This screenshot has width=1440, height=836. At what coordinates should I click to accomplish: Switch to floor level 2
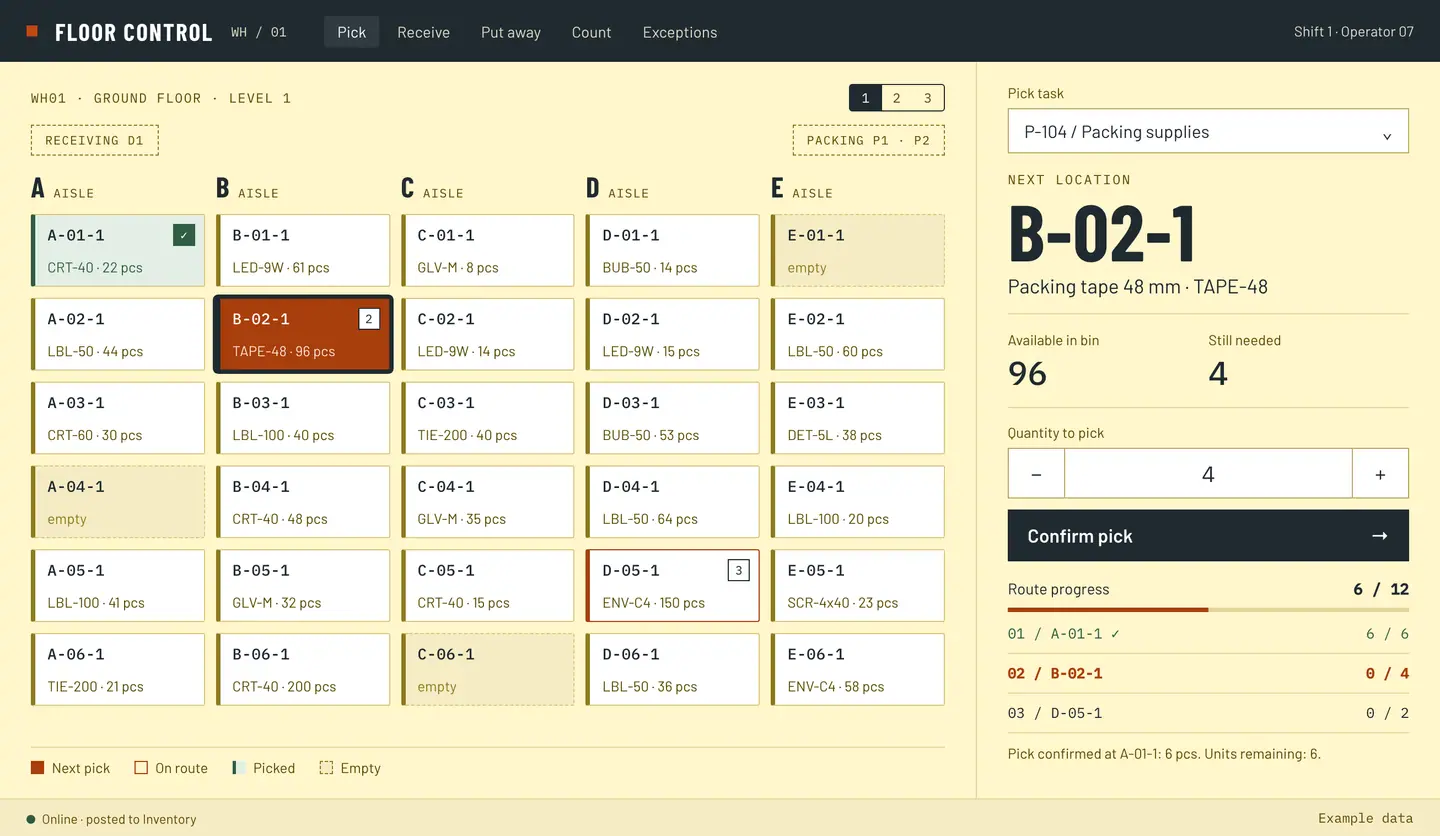coord(897,98)
